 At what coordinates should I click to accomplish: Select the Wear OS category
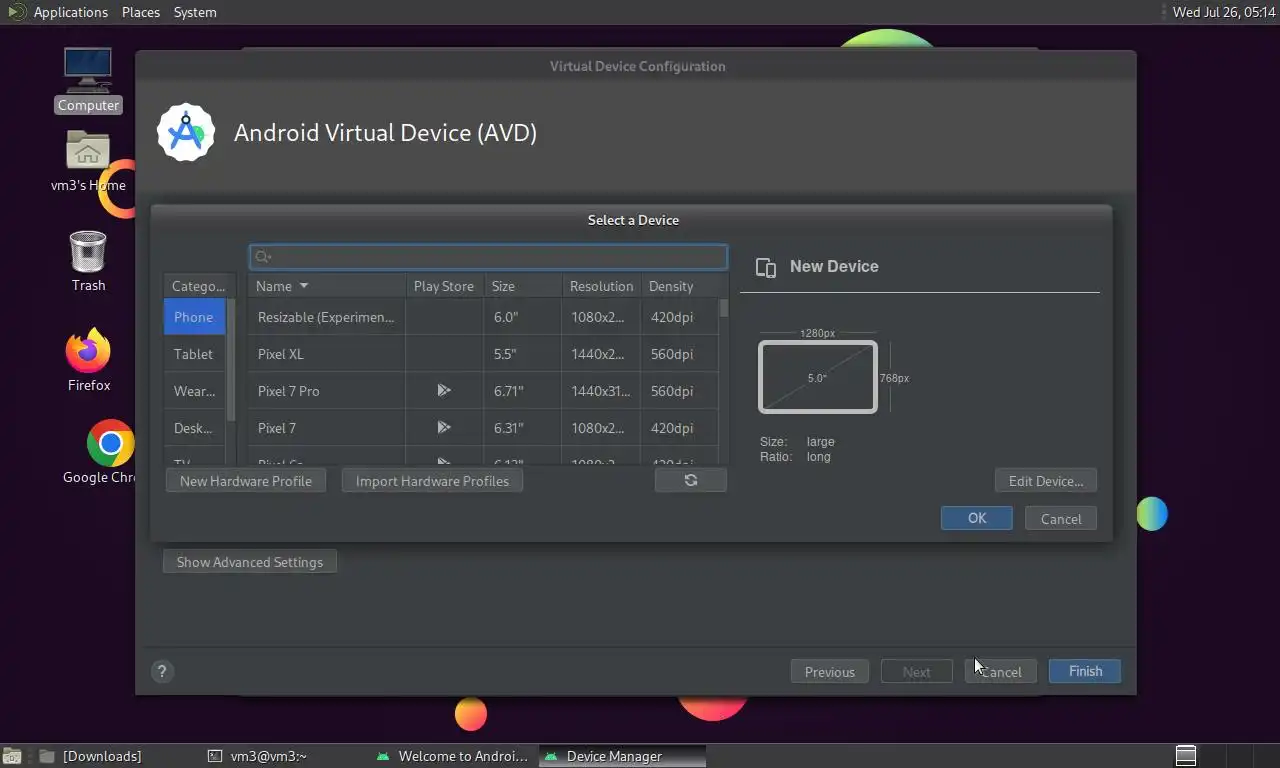pos(194,391)
